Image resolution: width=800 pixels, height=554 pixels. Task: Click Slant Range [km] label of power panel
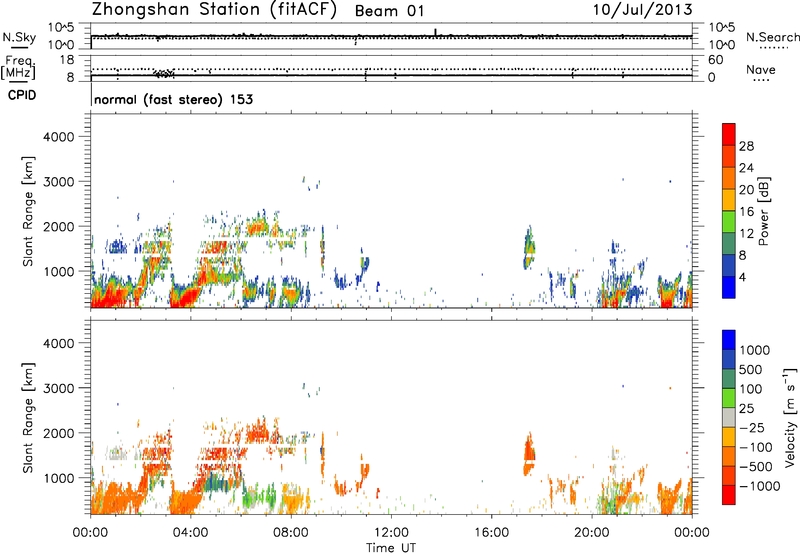(28, 211)
